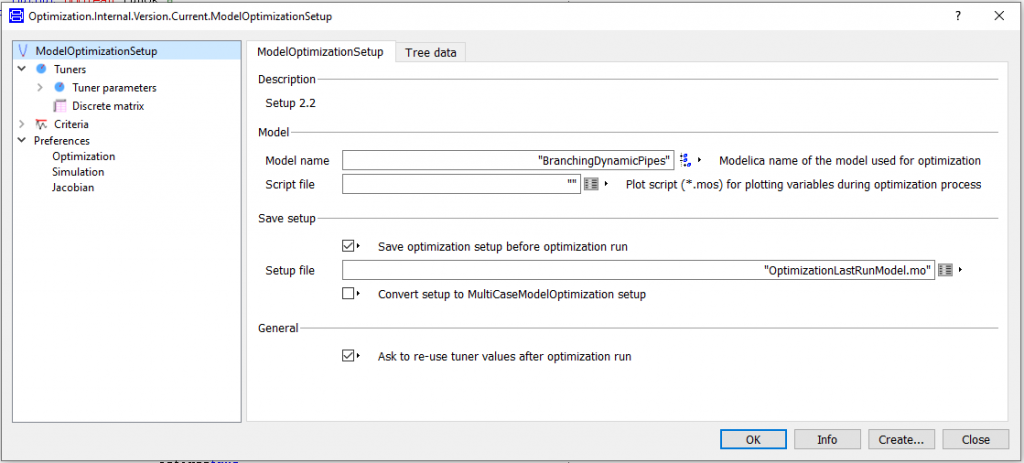Click the Tuner parameters sphere icon
Image resolution: width=1024 pixels, height=463 pixels.
tap(59, 87)
